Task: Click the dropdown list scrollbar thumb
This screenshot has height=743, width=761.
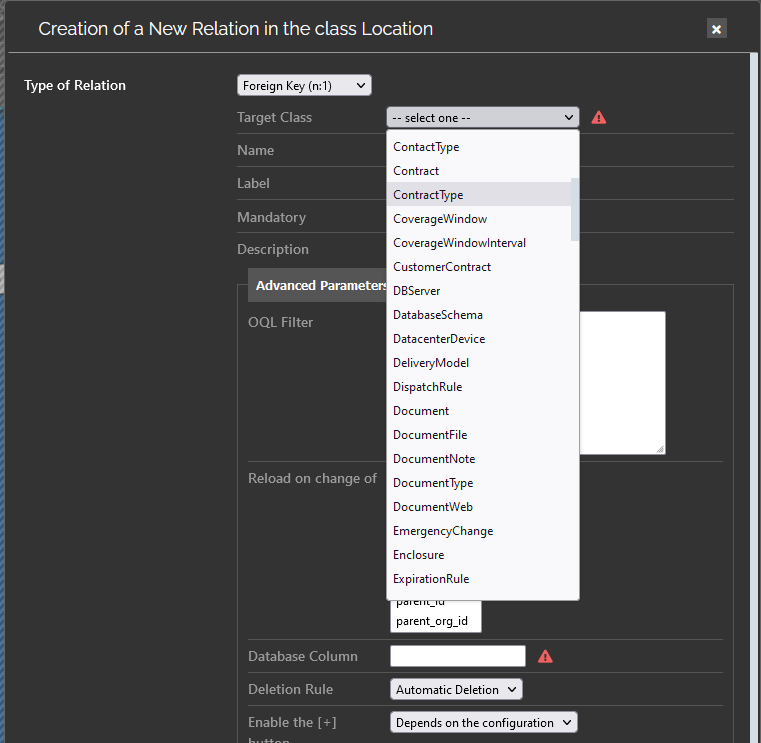Action: pyautogui.click(x=574, y=209)
